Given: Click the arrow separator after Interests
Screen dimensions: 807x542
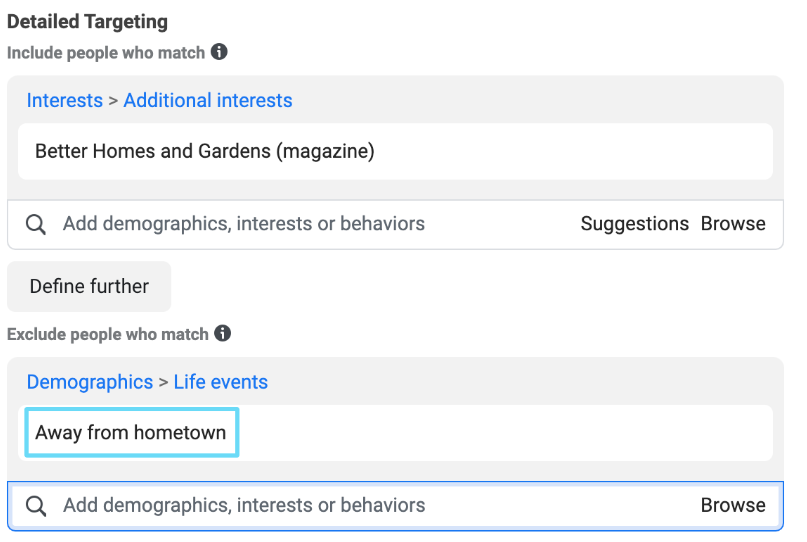Looking at the screenshot, I should click(113, 101).
